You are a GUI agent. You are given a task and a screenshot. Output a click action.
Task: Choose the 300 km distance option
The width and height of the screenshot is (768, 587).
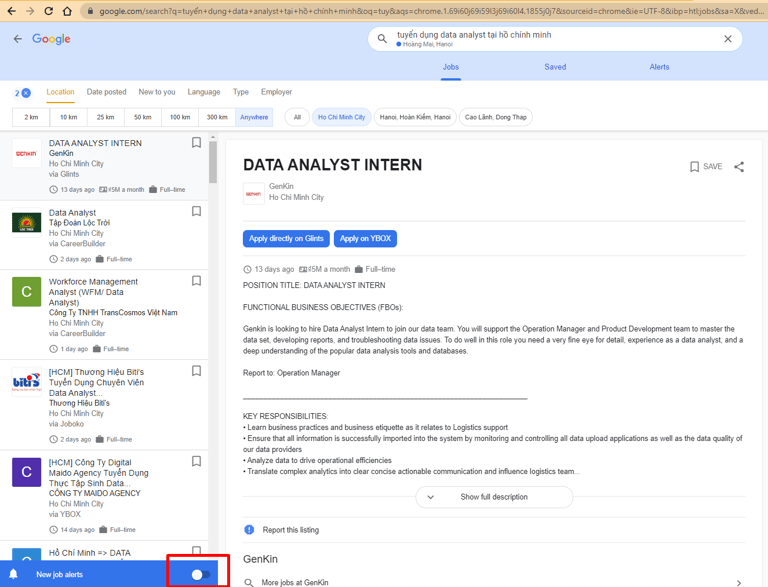coord(217,117)
